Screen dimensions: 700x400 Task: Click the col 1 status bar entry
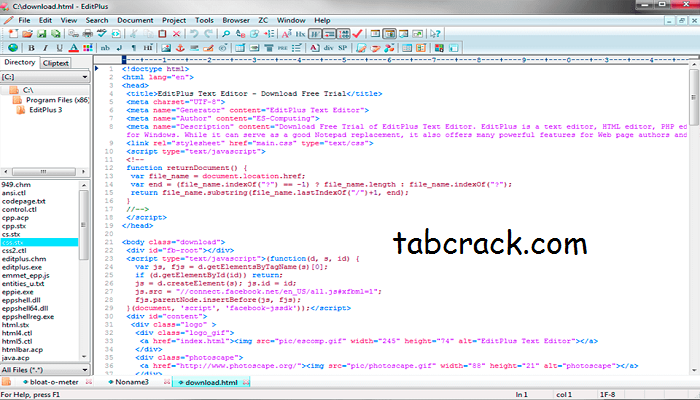564,395
